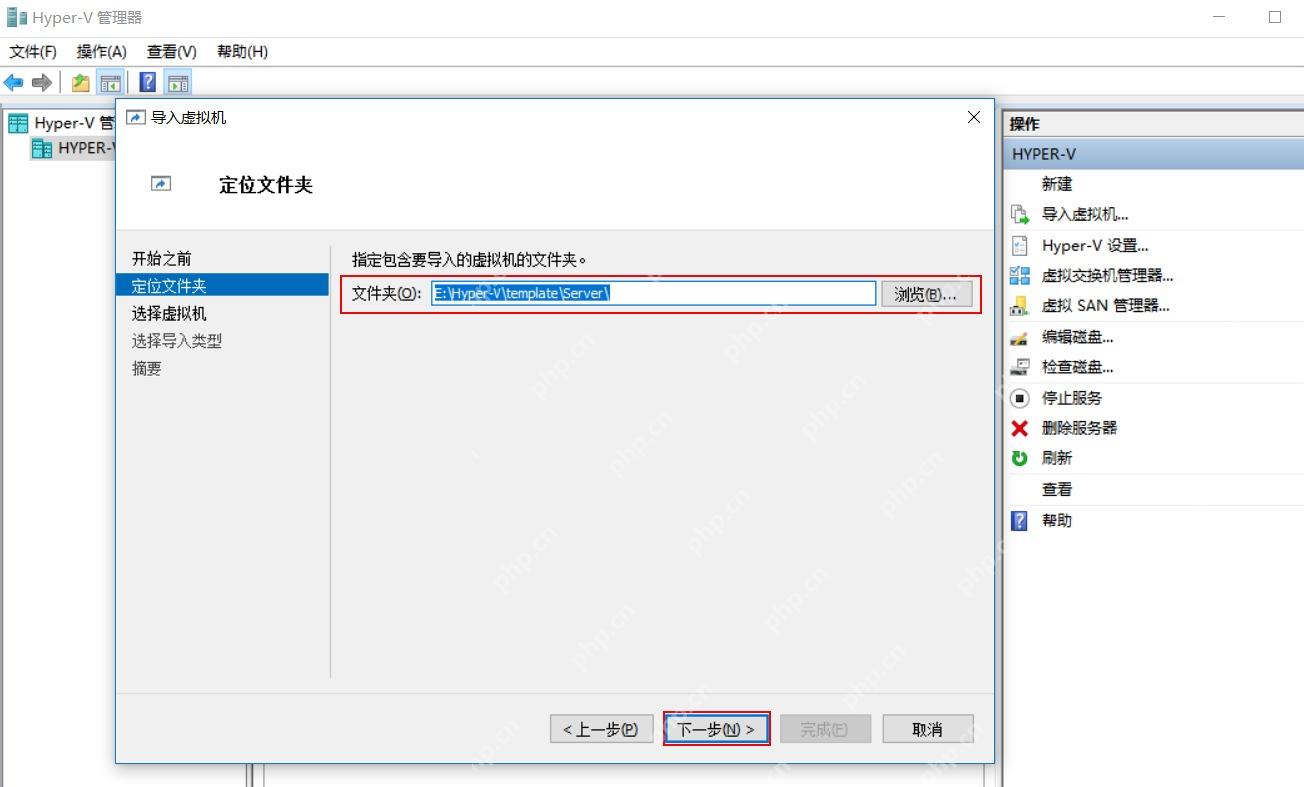Click the 编辑磁盘... icon

1020,337
